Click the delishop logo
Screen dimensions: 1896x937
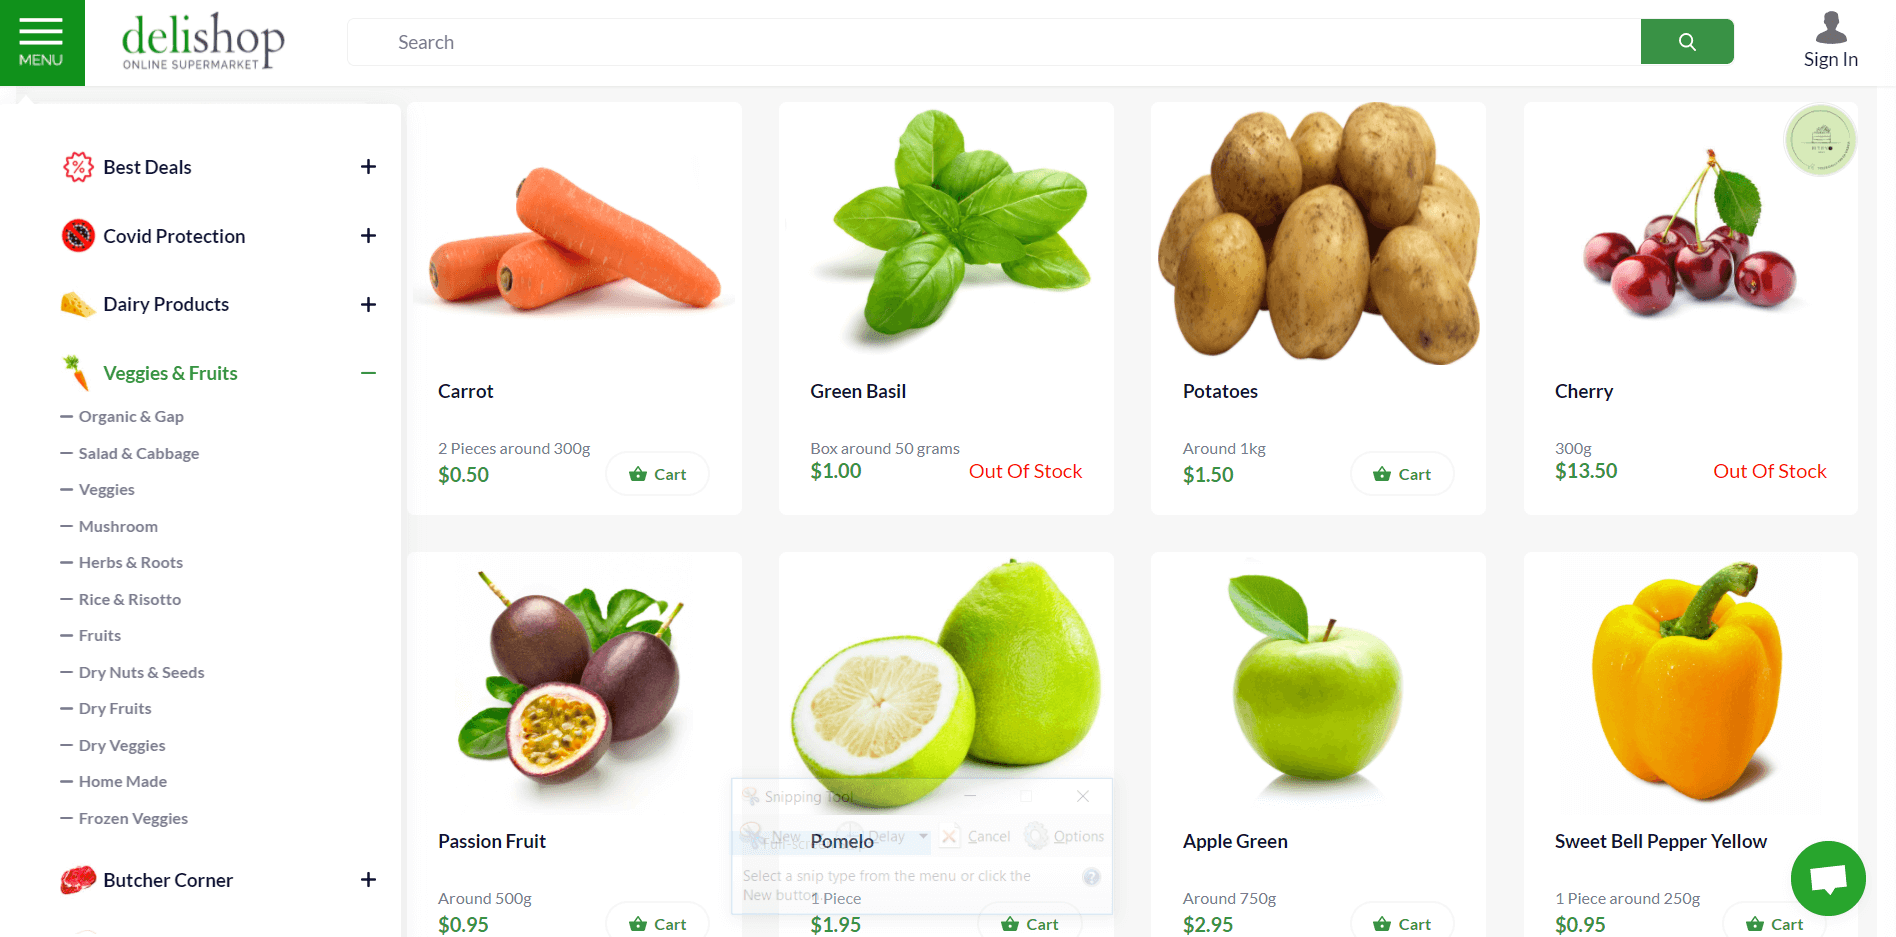click(203, 41)
